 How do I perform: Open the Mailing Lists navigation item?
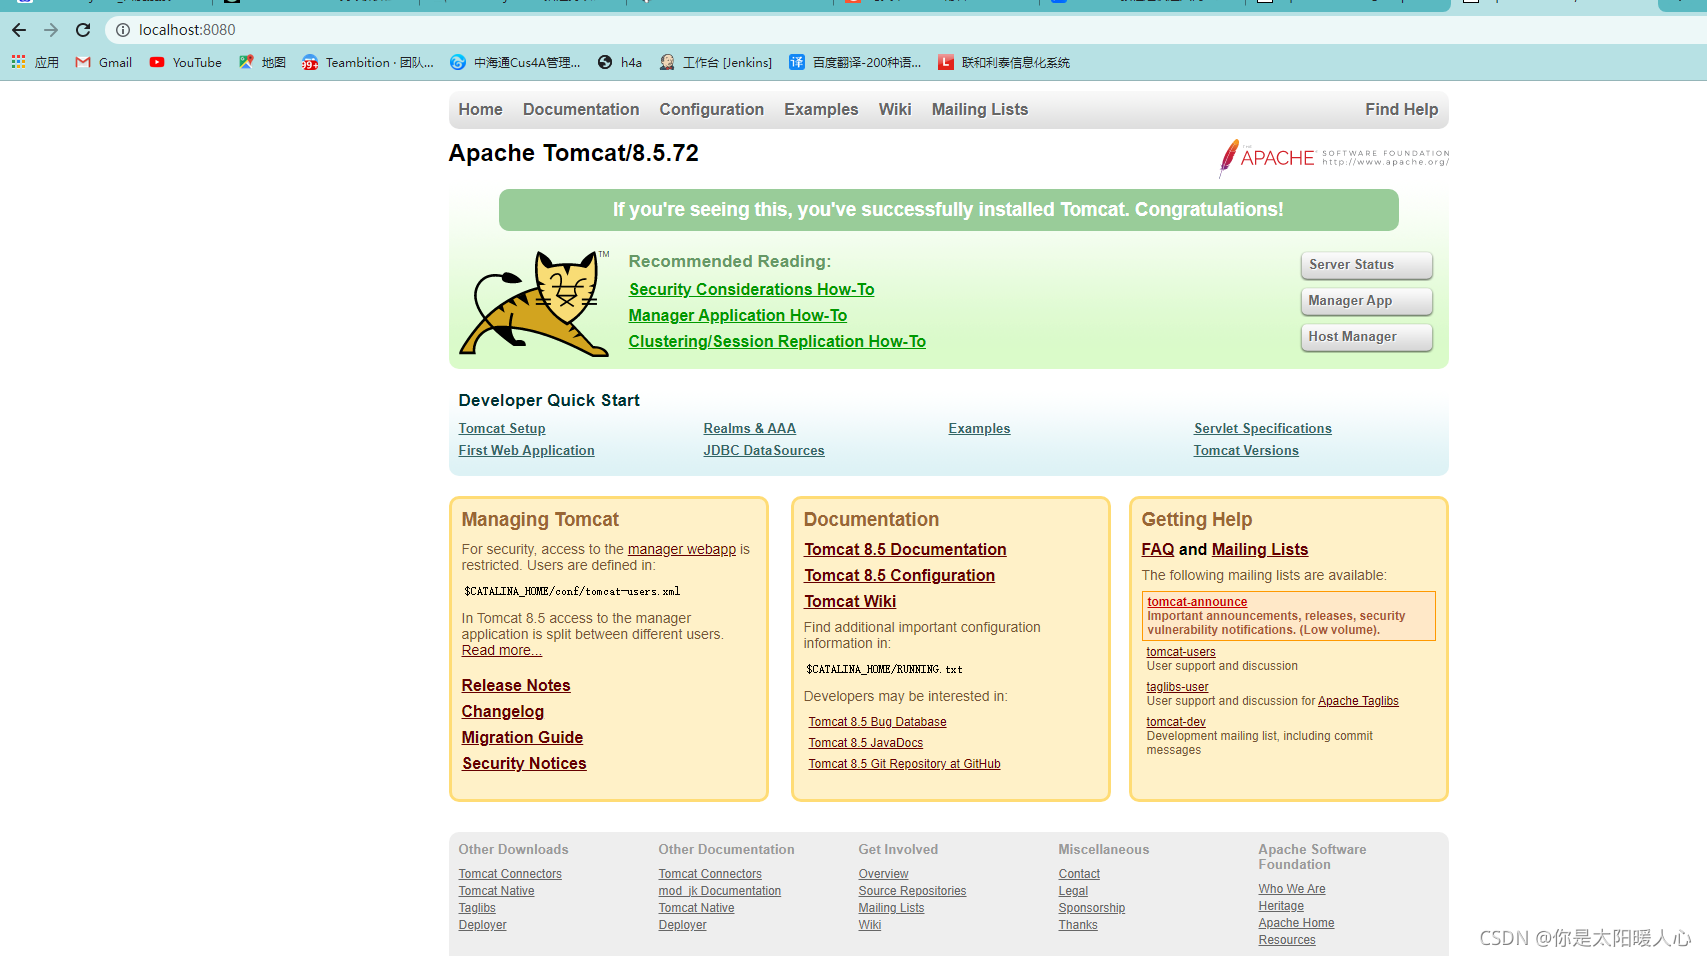(x=980, y=110)
